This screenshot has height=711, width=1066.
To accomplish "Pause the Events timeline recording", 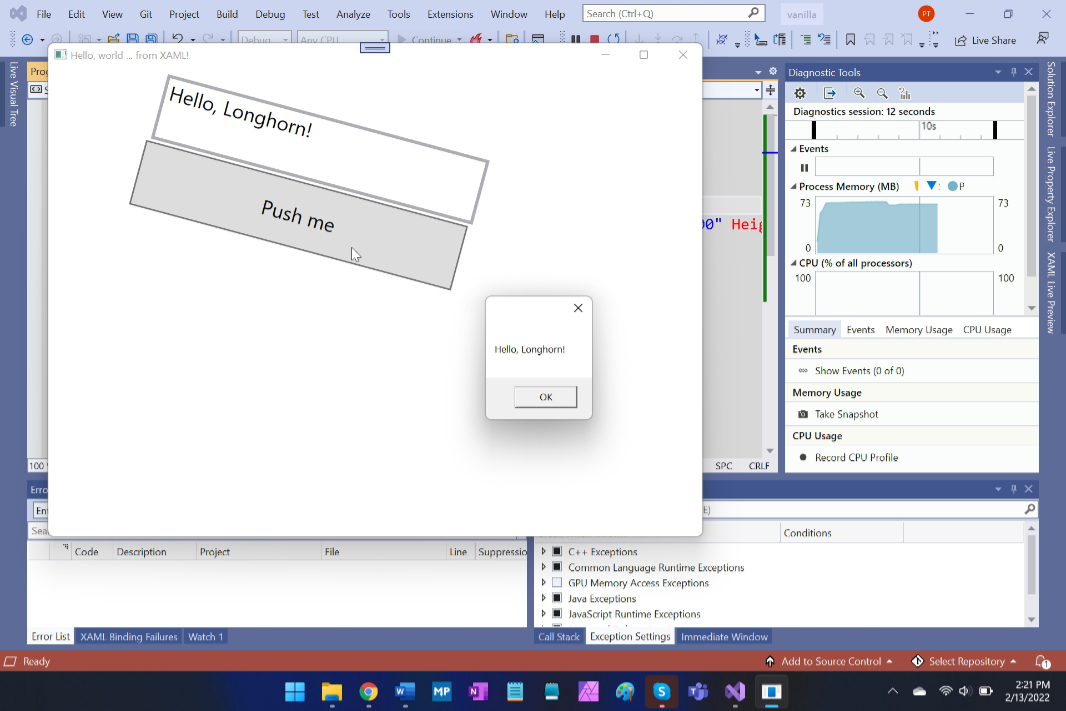I will (804, 168).
